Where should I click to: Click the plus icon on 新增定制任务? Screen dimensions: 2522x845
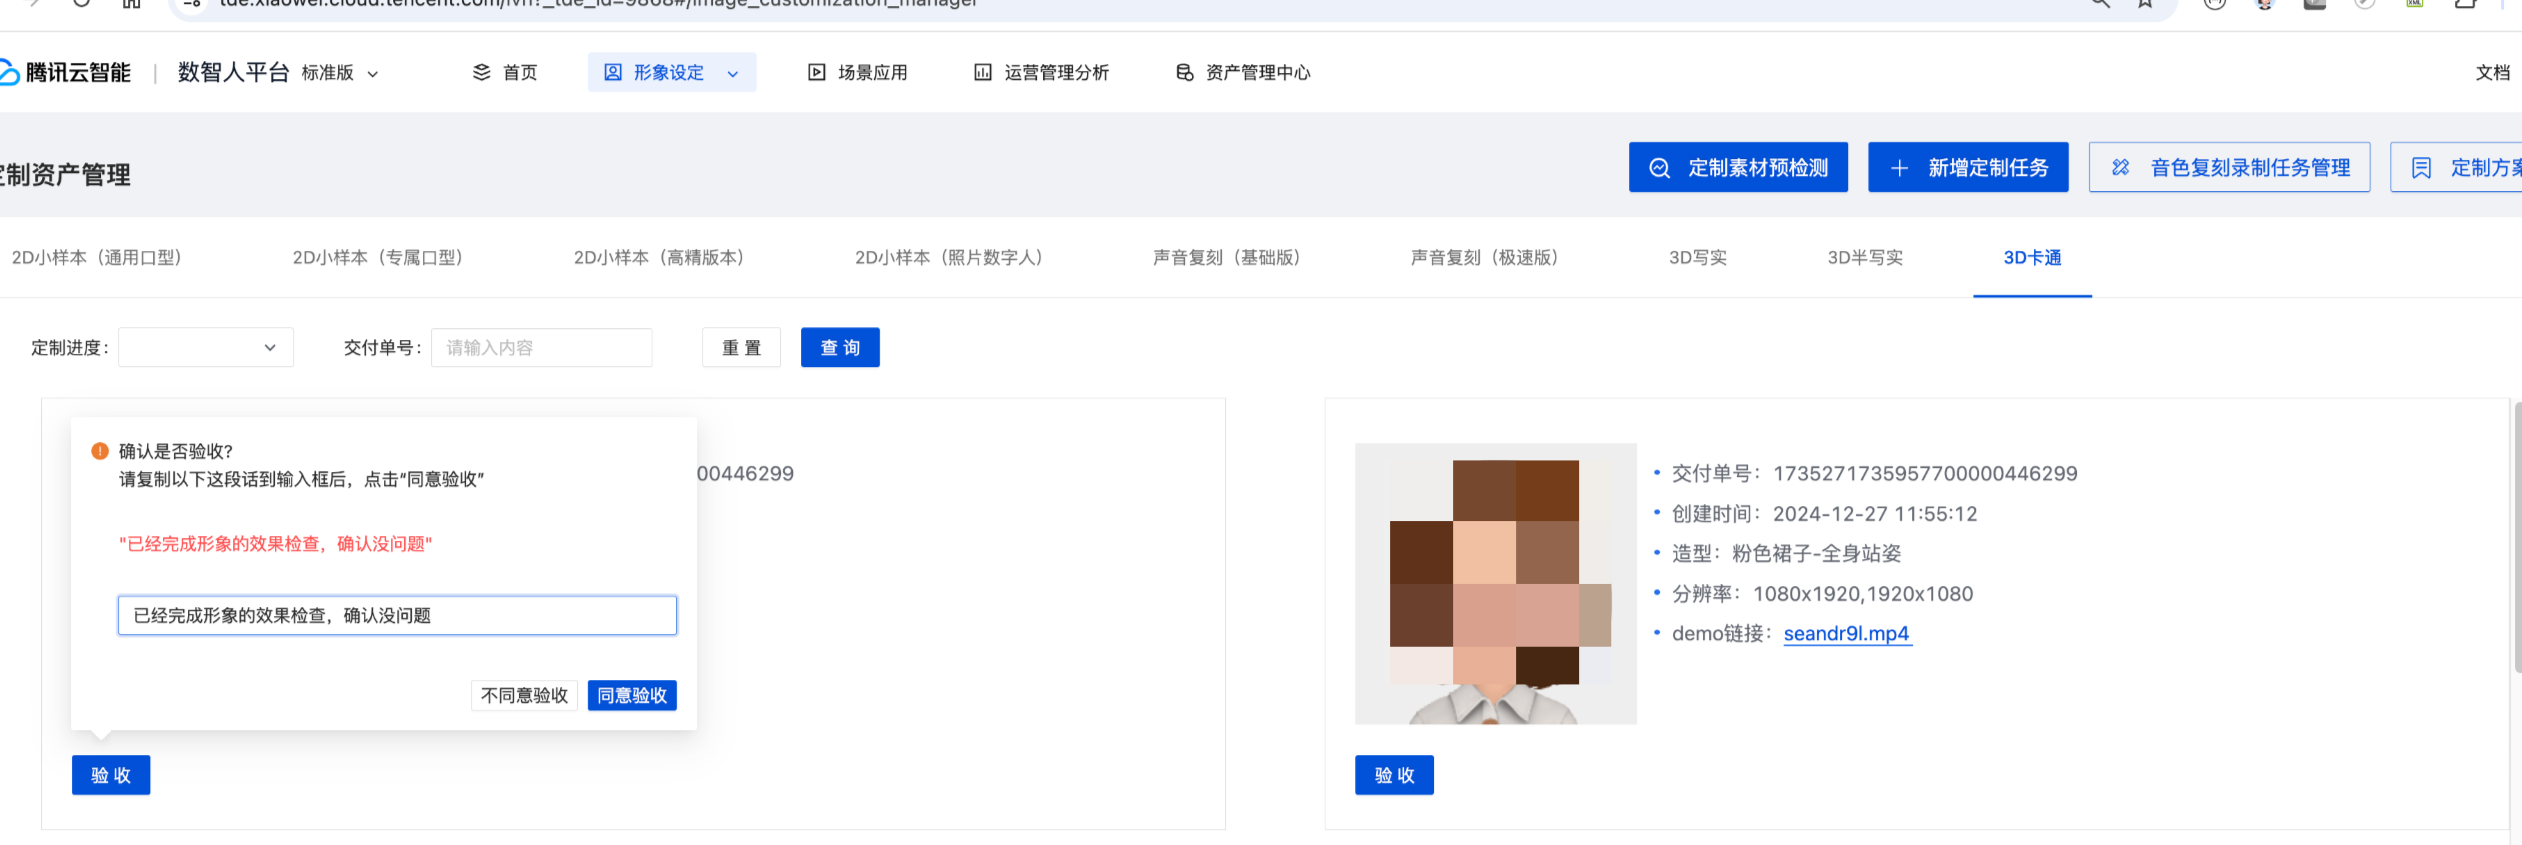(x=1900, y=168)
